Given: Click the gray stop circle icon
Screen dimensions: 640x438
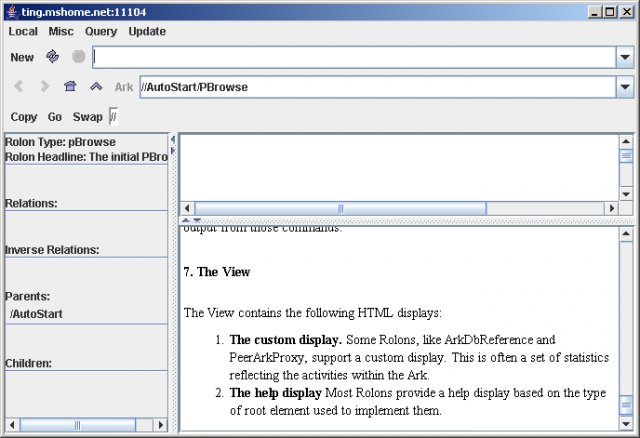Looking at the screenshot, I should coord(78,57).
